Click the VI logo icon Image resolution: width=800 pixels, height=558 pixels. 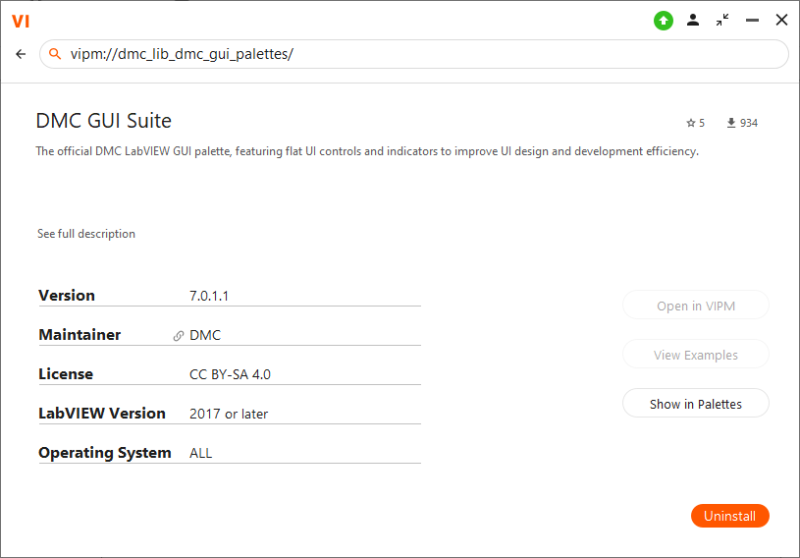(21, 21)
